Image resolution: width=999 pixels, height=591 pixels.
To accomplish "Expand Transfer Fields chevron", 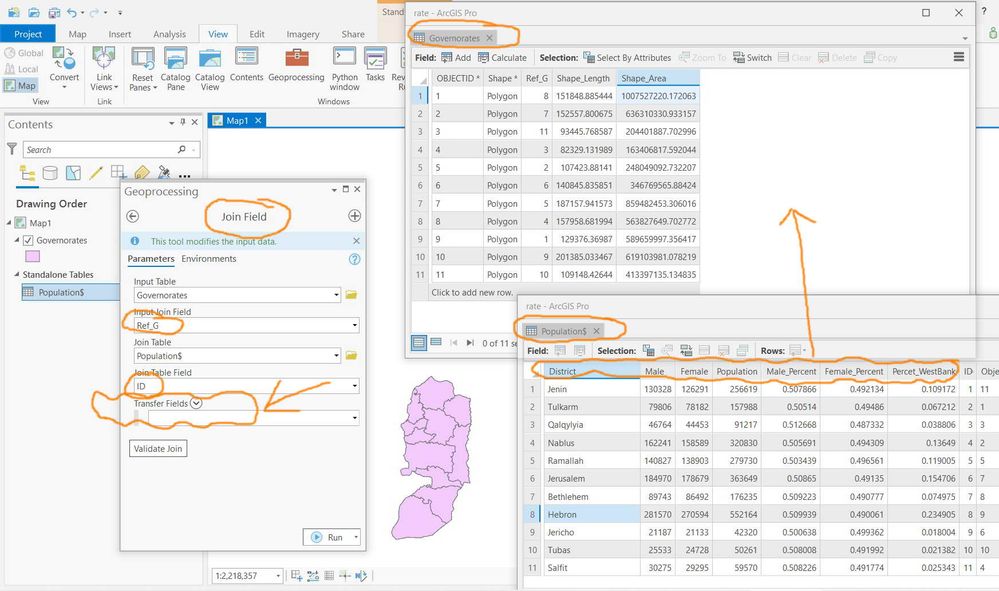I will pos(196,403).
